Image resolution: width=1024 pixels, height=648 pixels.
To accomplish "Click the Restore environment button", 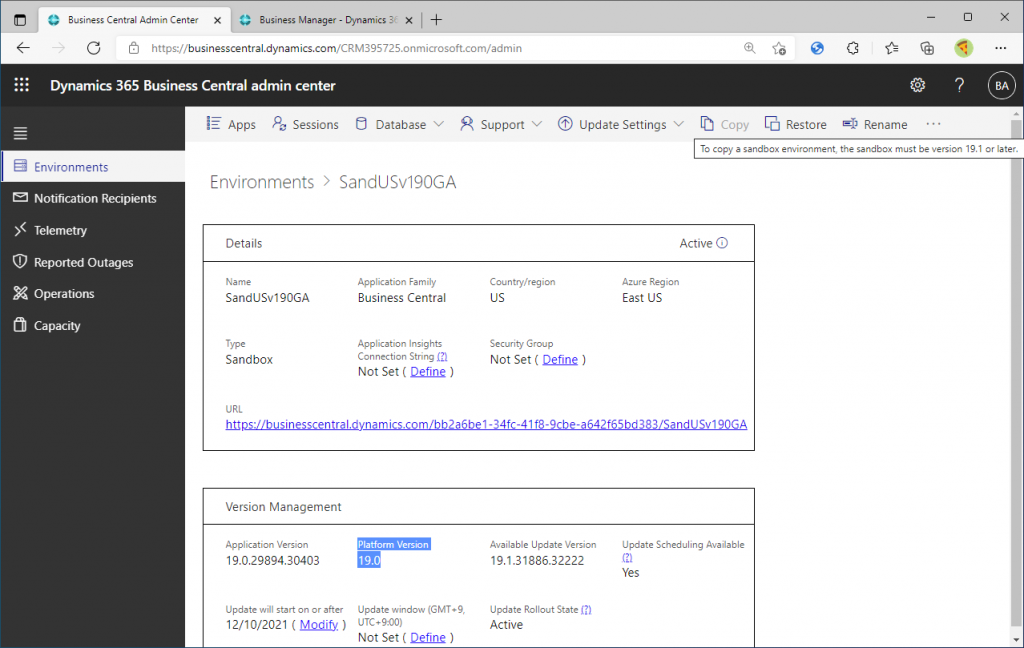I will tap(795, 124).
